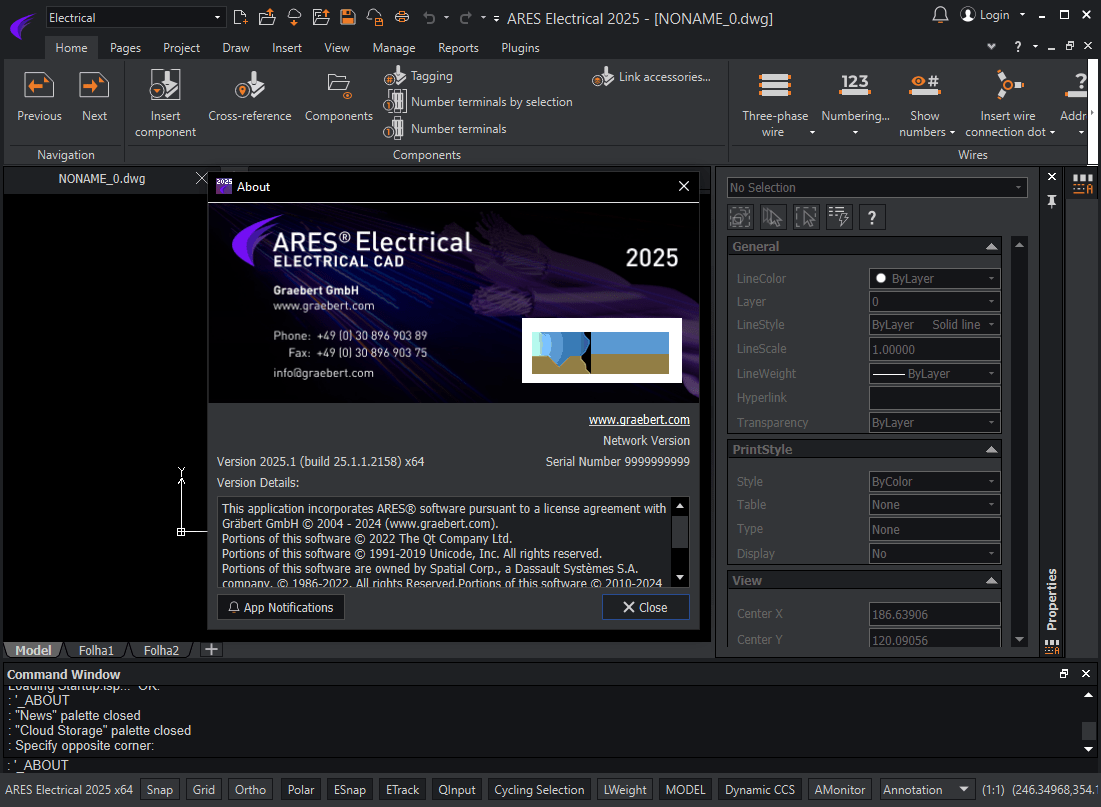Open the Components tool

[338, 97]
